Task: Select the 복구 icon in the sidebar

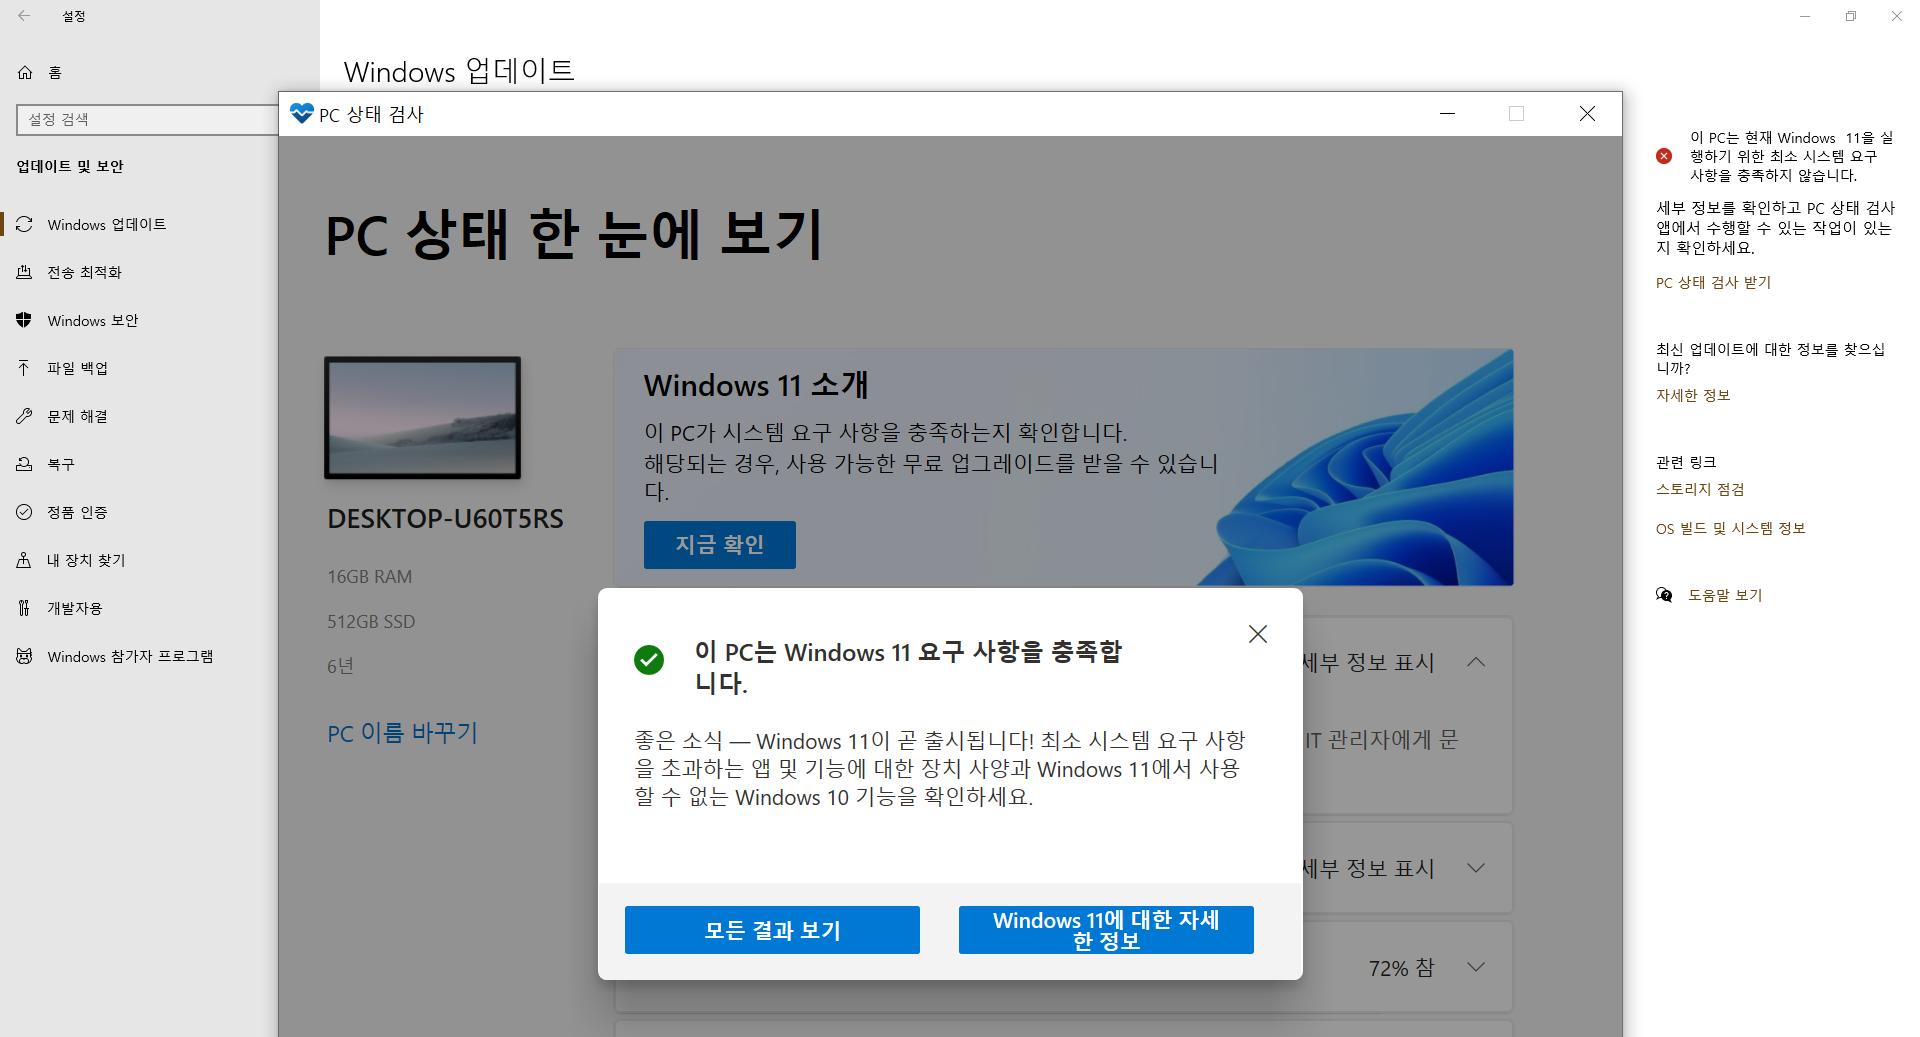Action: pyautogui.click(x=24, y=464)
